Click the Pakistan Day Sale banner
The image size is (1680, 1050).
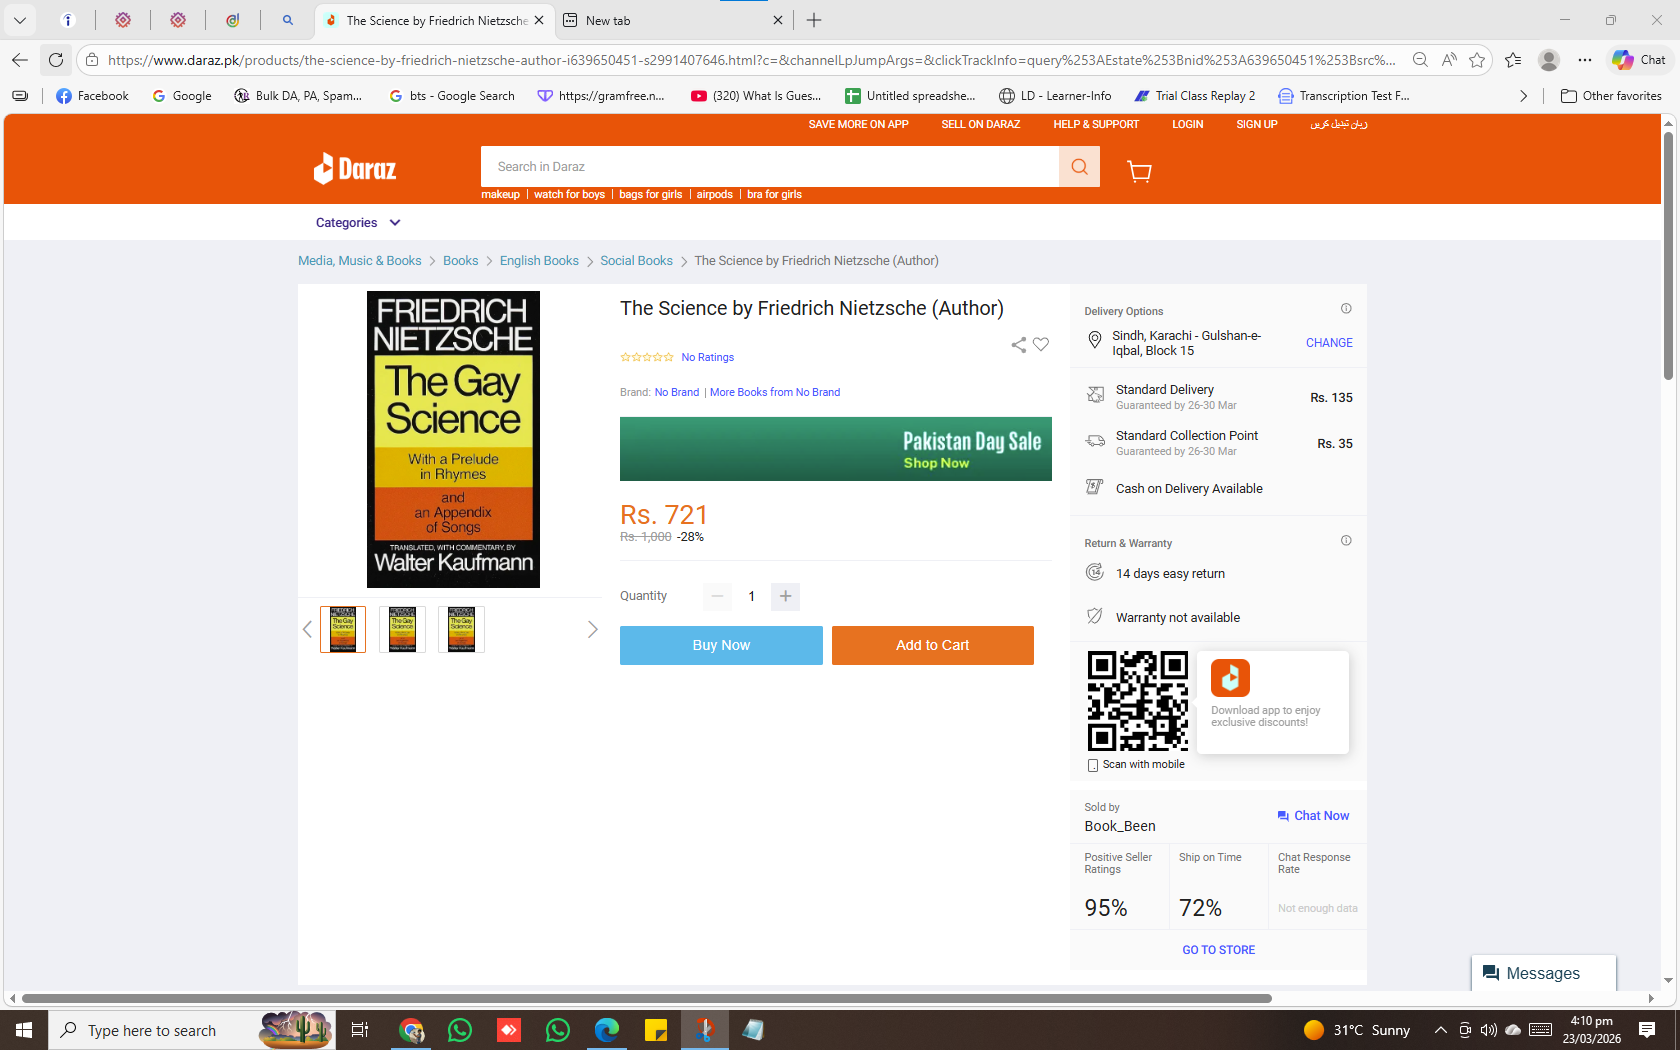pos(836,449)
